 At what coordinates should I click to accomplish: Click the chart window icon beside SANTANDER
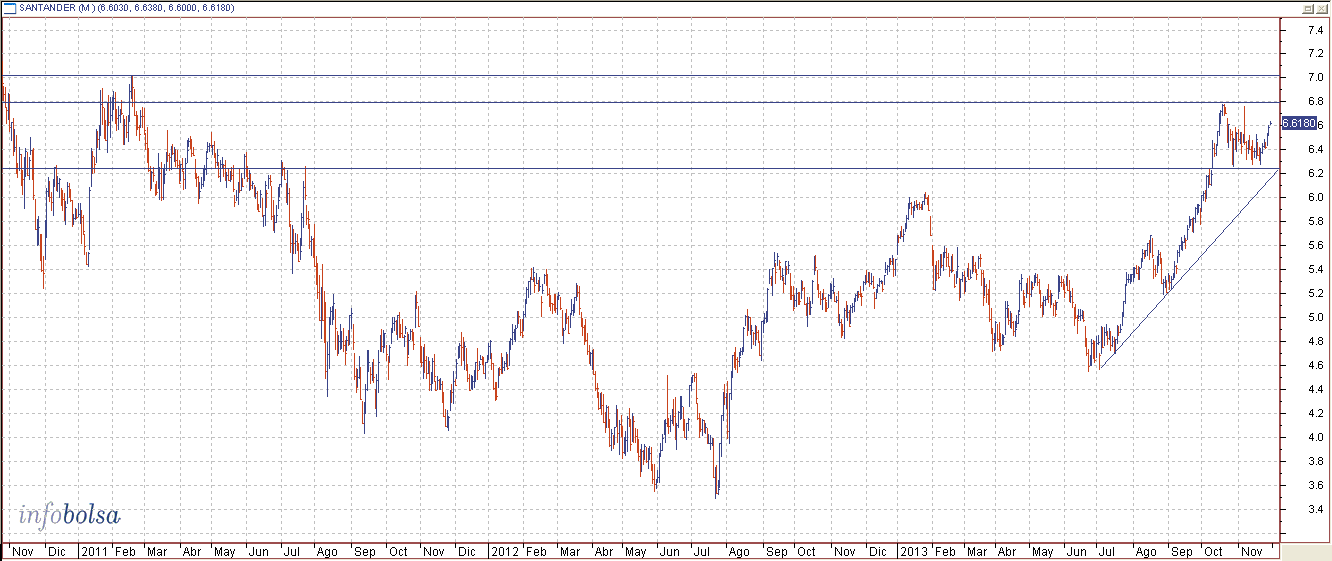[9, 8]
